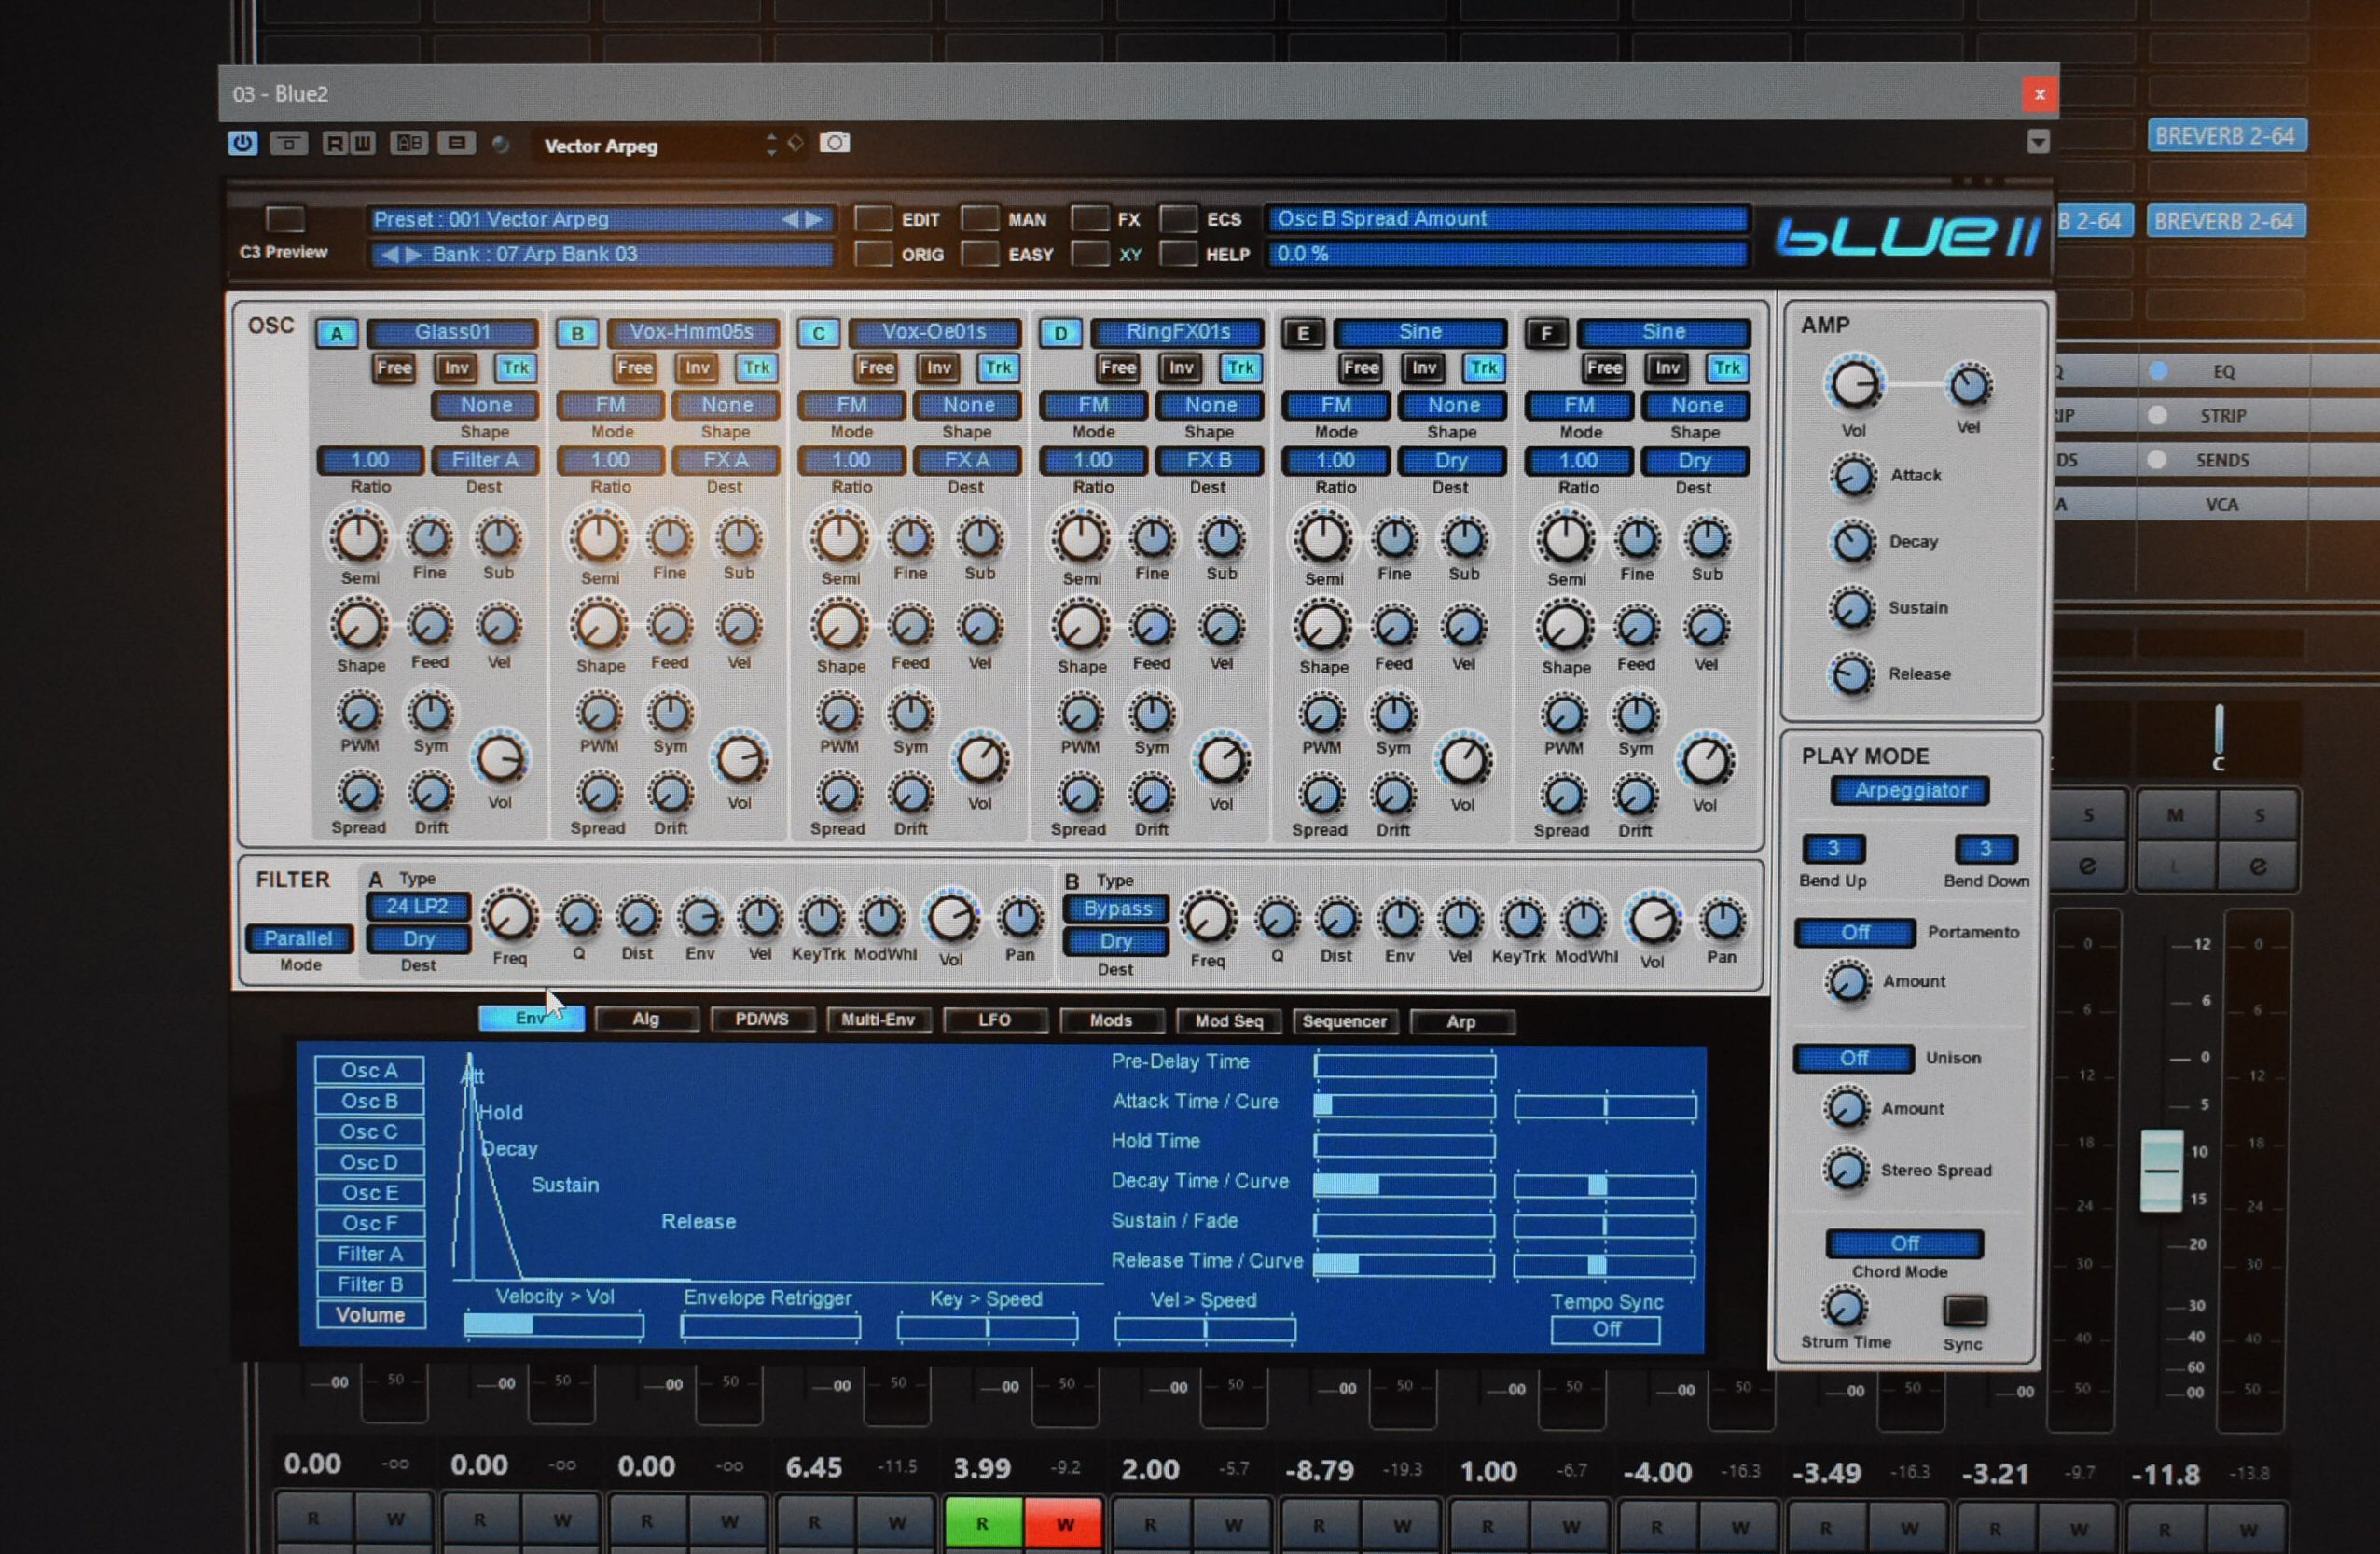Viewport: 2380px width, 1554px height.
Task: Toggle Portamento Off button
Action: coord(1855,933)
